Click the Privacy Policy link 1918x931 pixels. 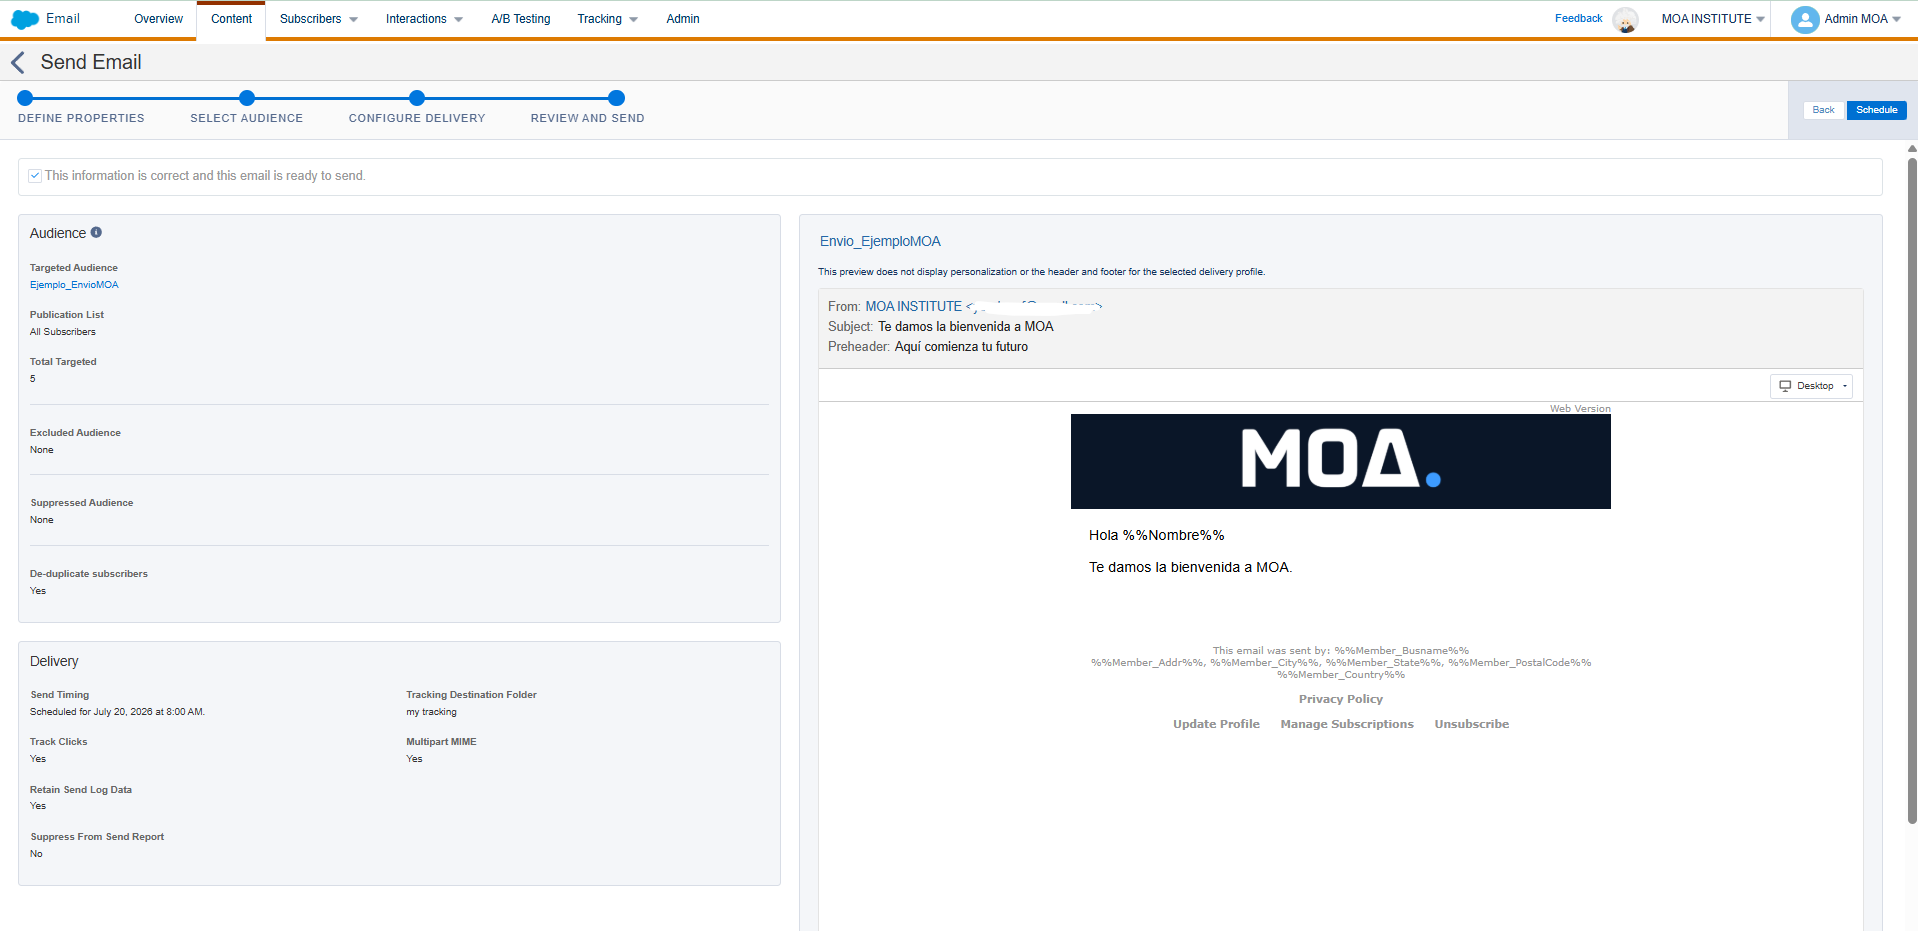[x=1340, y=699]
